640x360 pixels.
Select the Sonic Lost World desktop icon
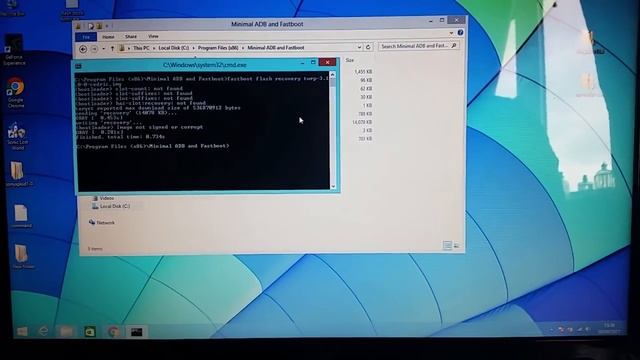17,136
